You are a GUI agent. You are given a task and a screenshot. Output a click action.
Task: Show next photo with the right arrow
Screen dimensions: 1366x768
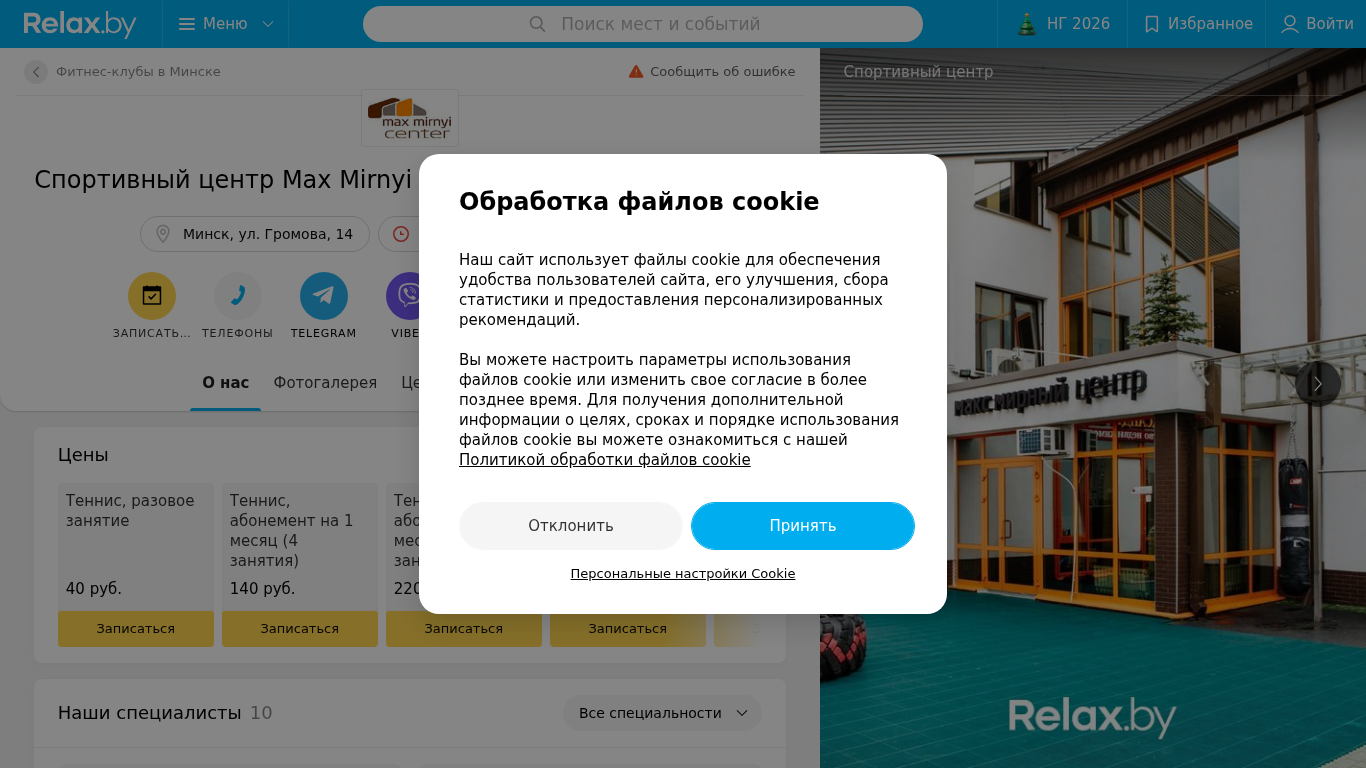pos(1318,384)
